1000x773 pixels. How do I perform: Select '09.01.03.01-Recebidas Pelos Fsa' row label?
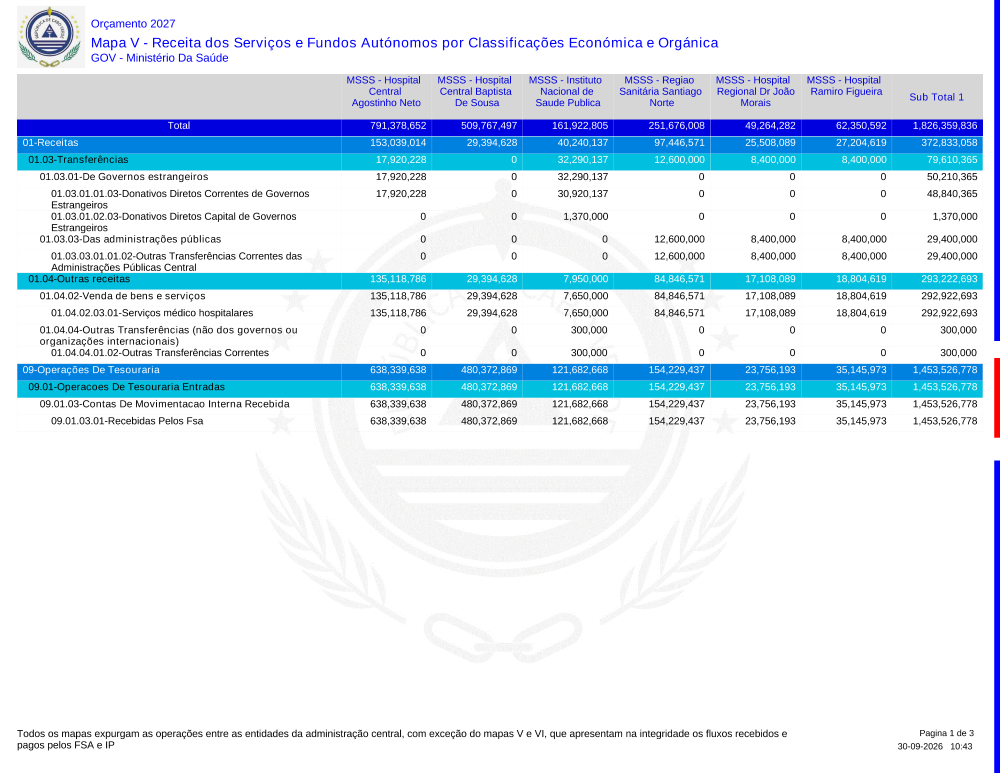(x=127, y=421)
